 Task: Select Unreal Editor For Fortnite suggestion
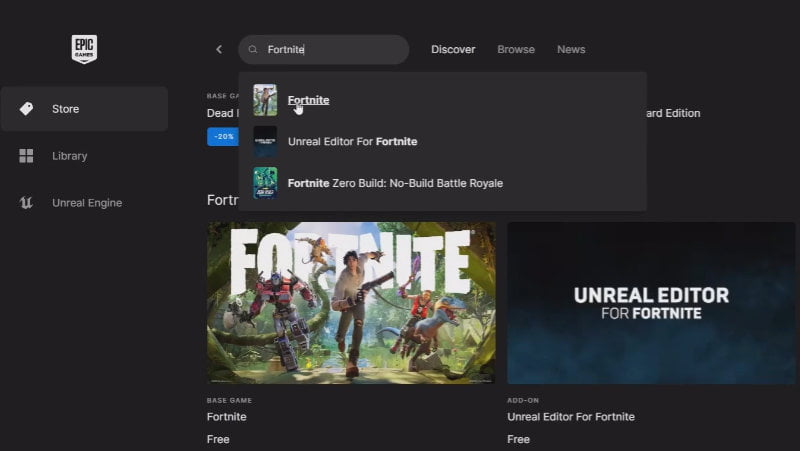[442, 141]
